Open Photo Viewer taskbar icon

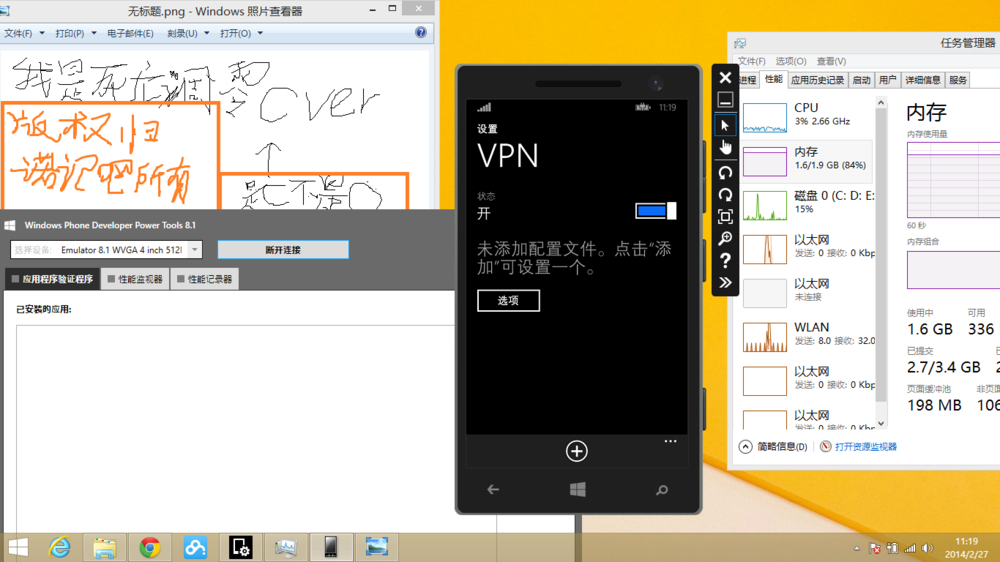[376, 547]
